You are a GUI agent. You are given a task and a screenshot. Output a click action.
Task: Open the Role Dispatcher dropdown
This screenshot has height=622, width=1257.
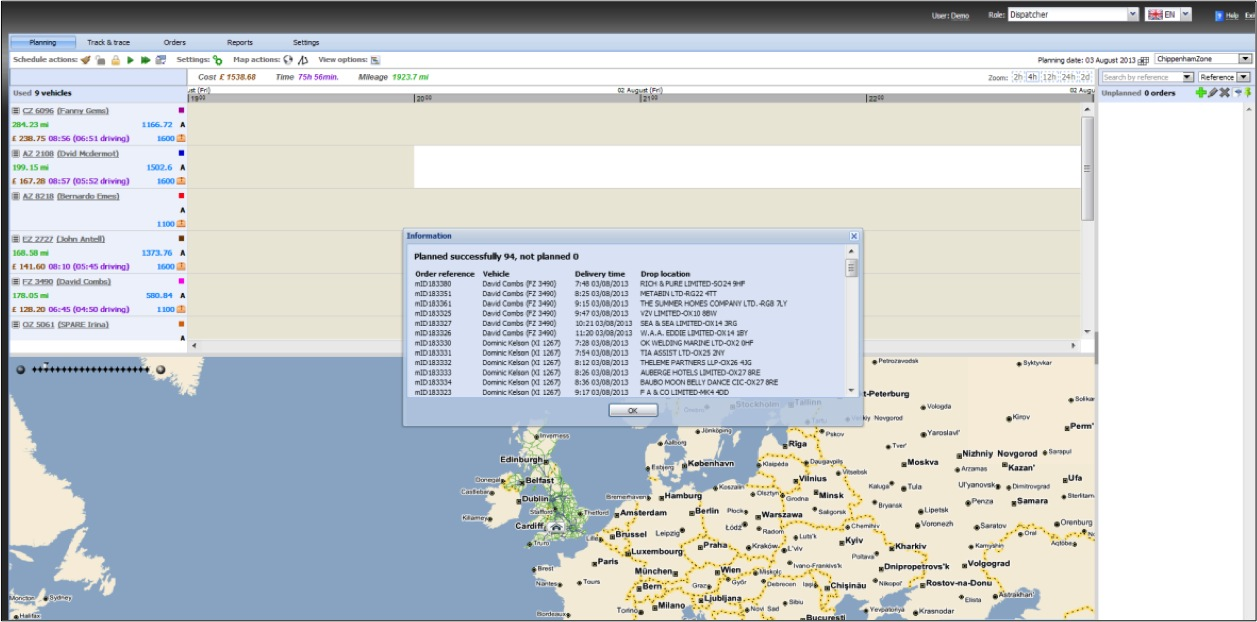[x=1133, y=15]
